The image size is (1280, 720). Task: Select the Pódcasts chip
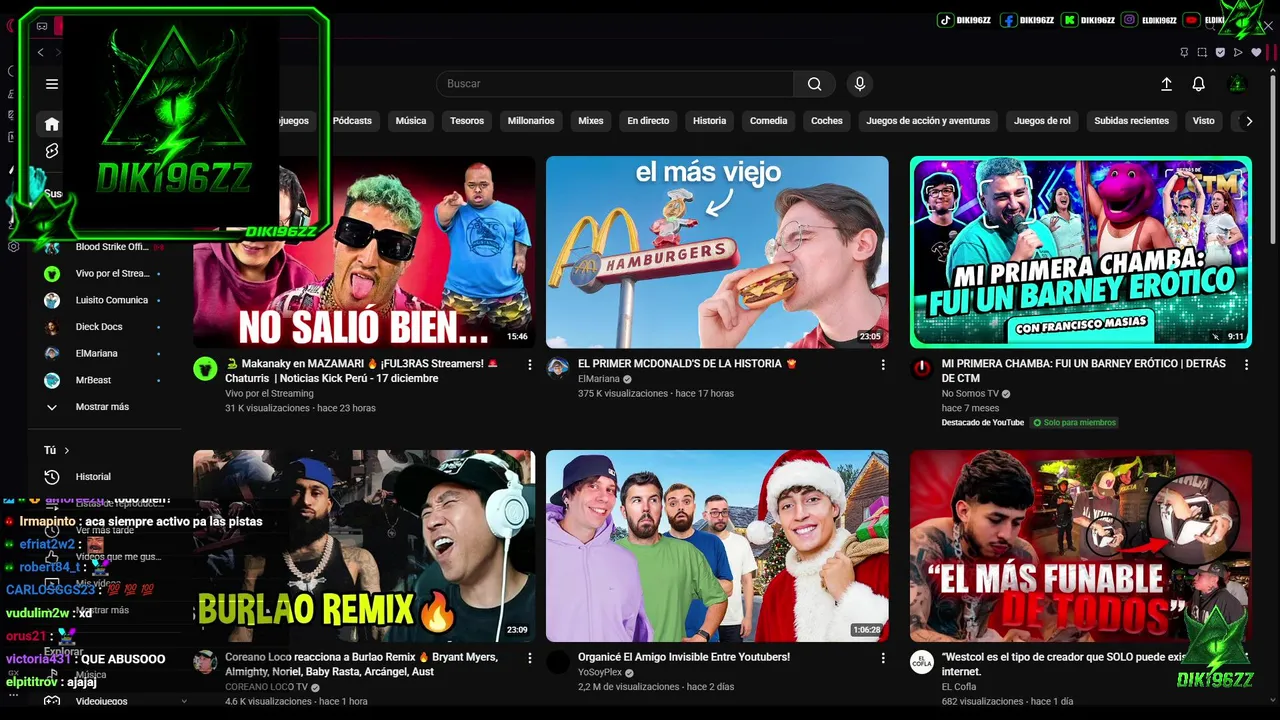pyautogui.click(x=352, y=121)
